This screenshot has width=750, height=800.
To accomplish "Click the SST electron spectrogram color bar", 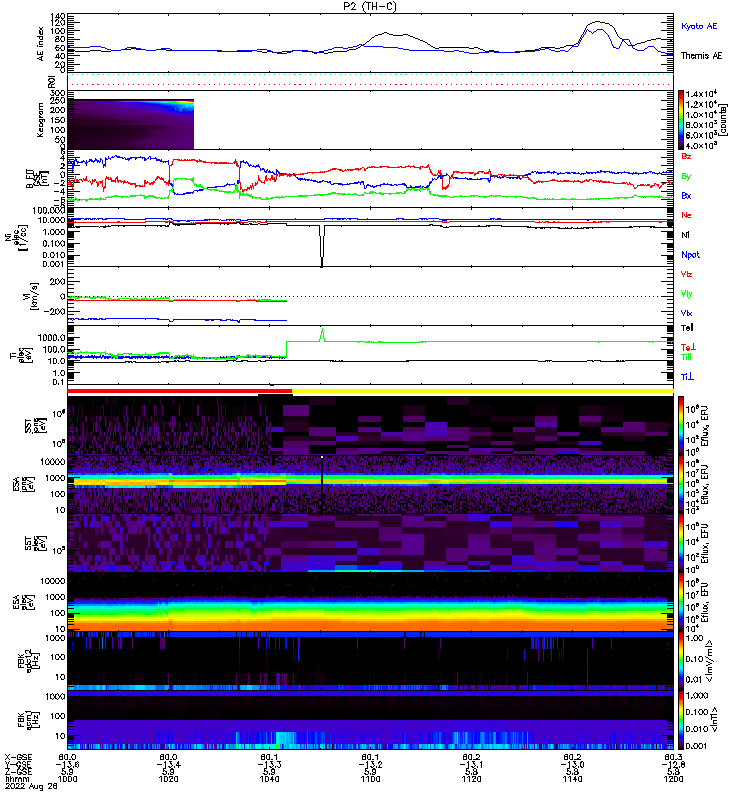I will 681,542.
